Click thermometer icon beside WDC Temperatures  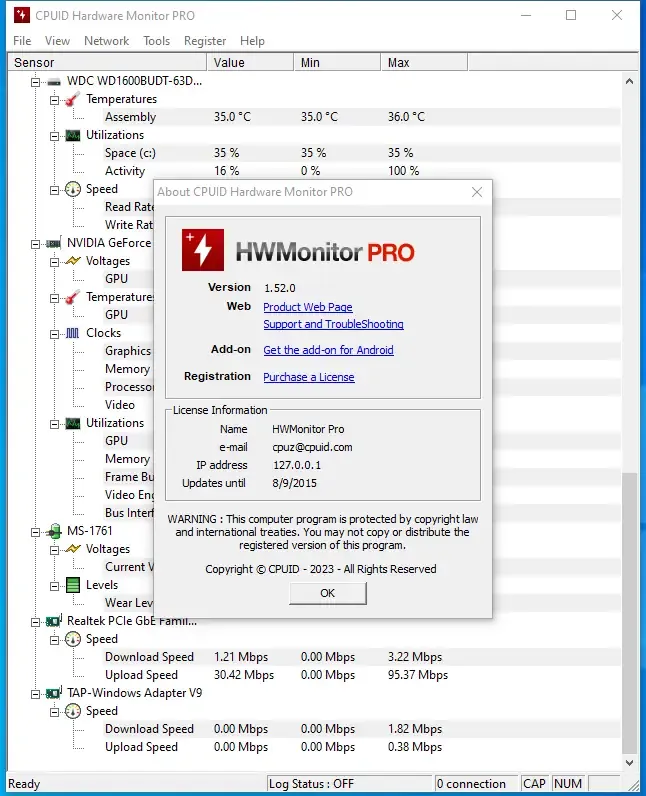pos(73,99)
